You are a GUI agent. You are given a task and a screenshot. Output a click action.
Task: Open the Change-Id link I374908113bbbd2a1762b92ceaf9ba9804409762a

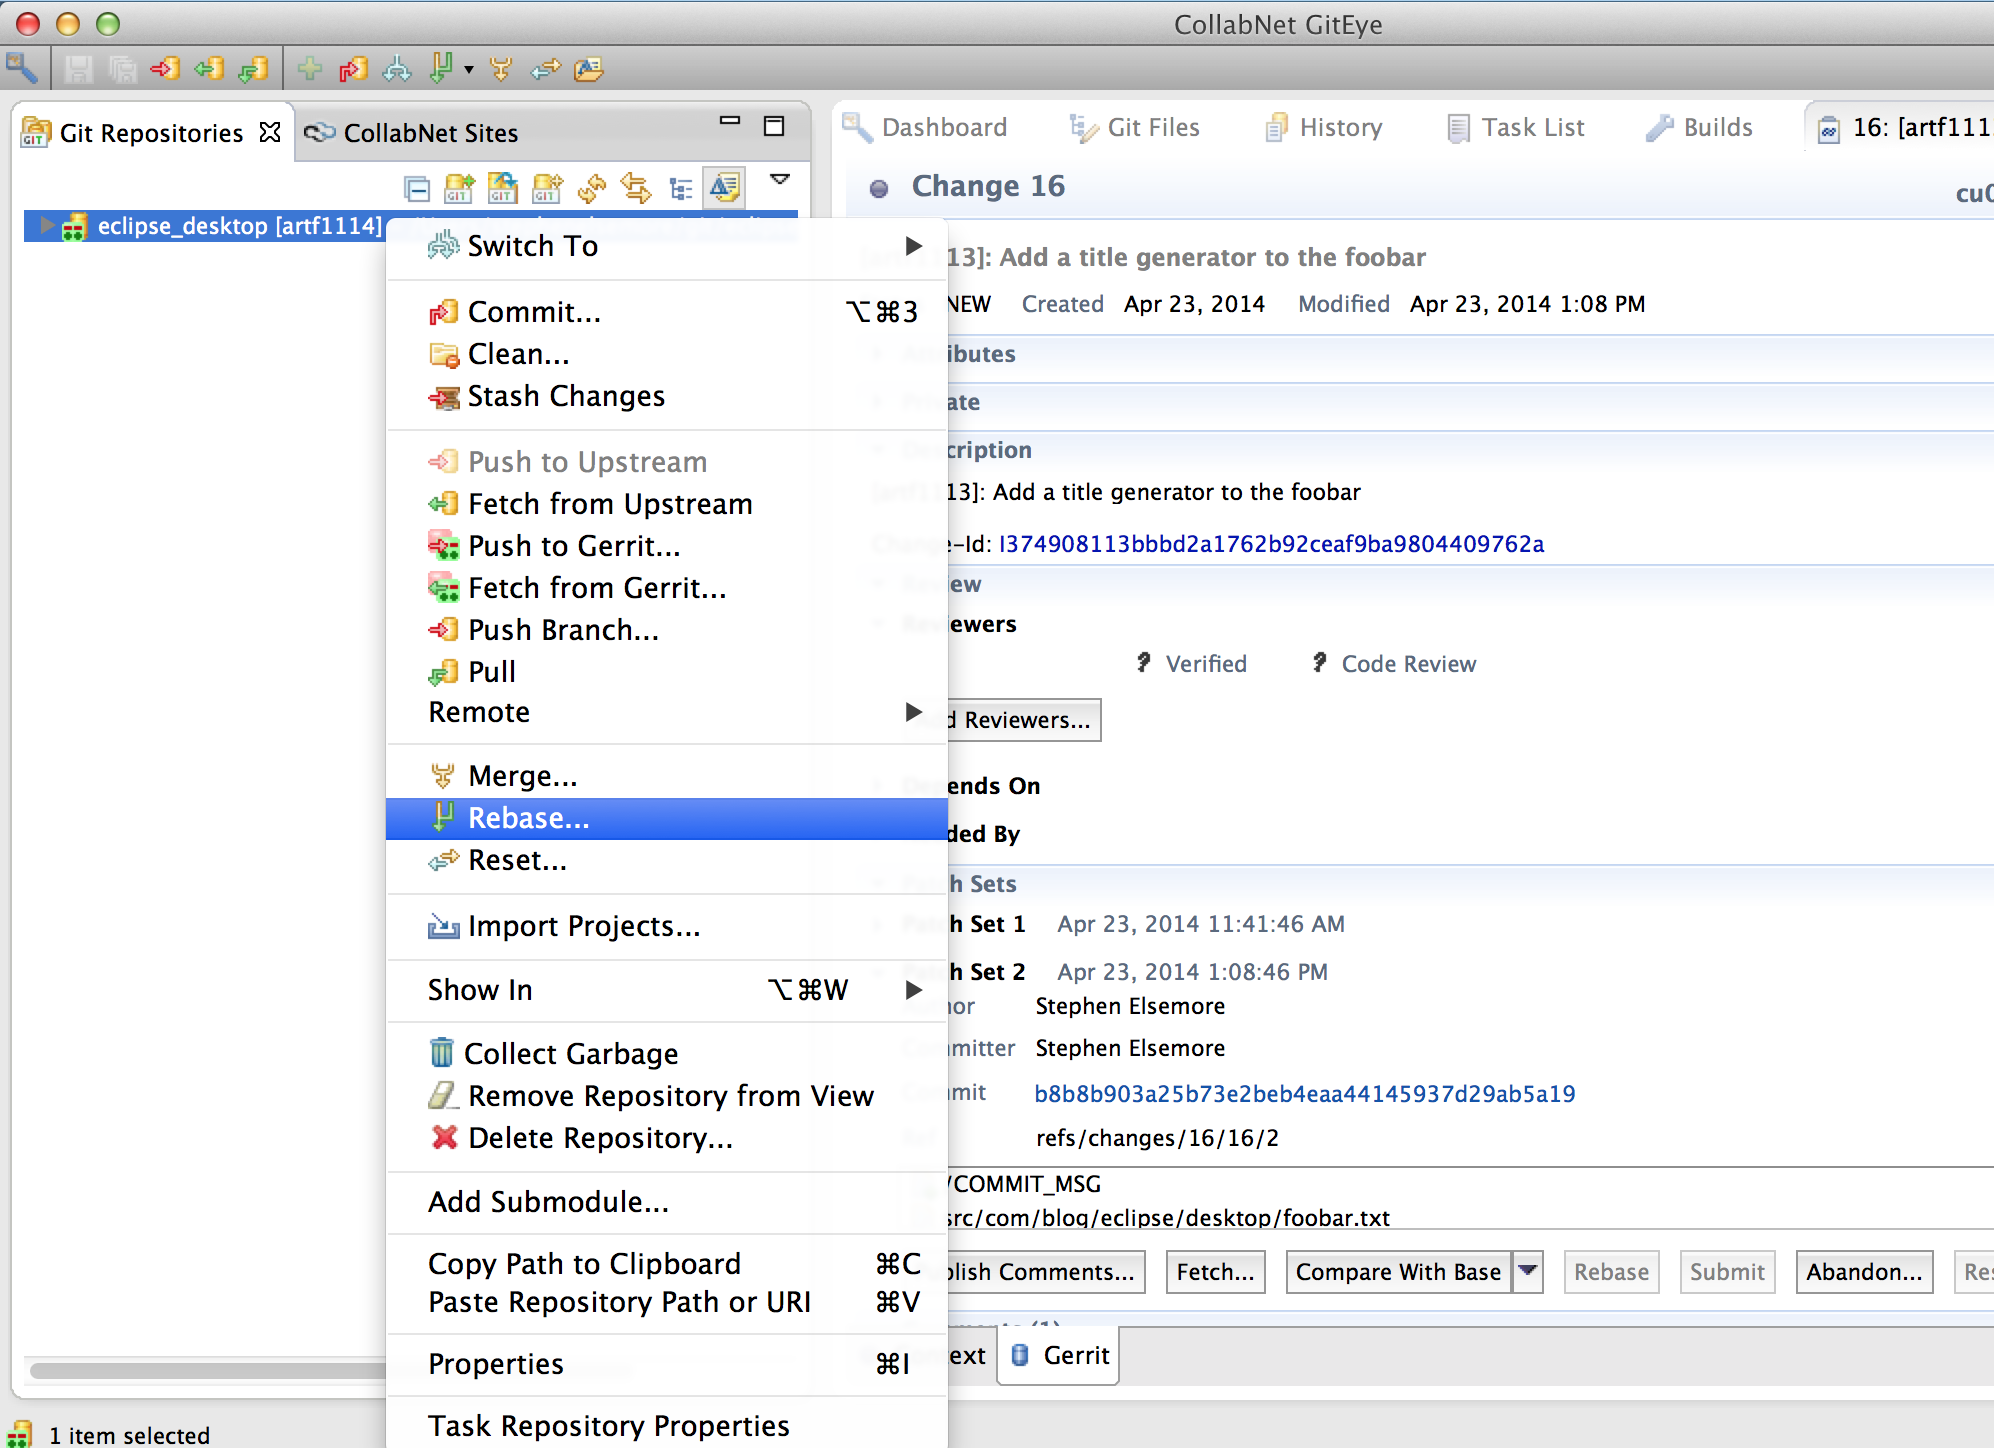pyautogui.click(x=1270, y=544)
